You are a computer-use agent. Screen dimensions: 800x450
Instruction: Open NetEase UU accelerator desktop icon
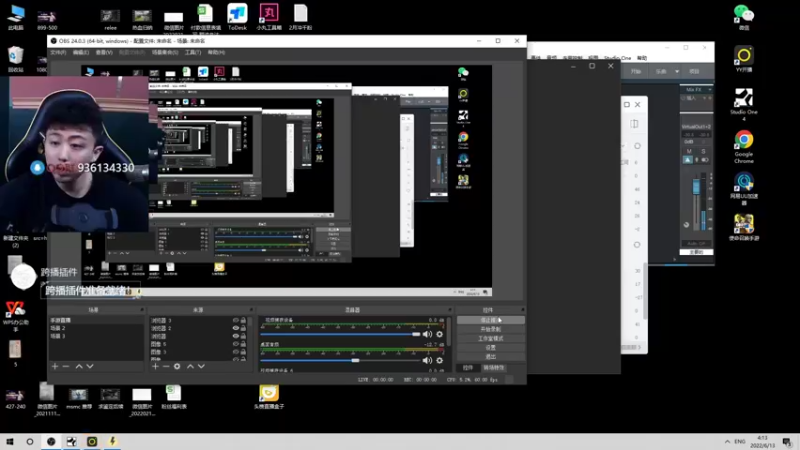tap(743, 189)
